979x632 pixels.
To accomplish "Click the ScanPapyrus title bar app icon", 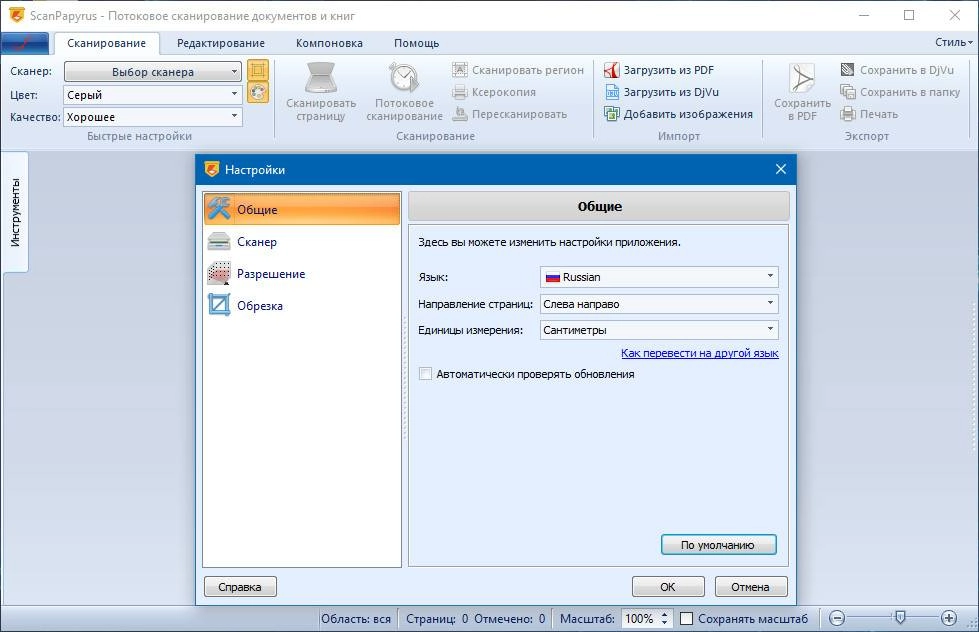I will point(17,15).
